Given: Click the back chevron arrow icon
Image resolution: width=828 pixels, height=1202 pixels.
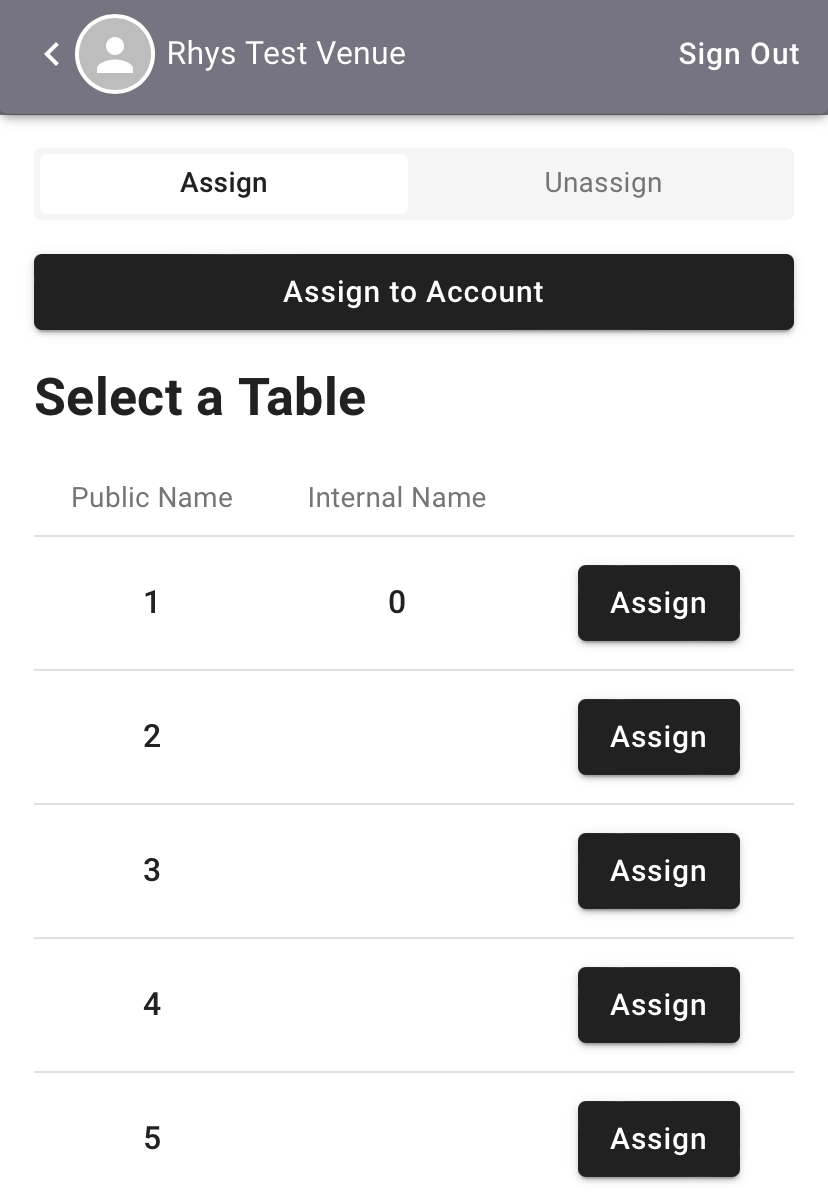Looking at the screenshot, I should (x=52, y=54).
